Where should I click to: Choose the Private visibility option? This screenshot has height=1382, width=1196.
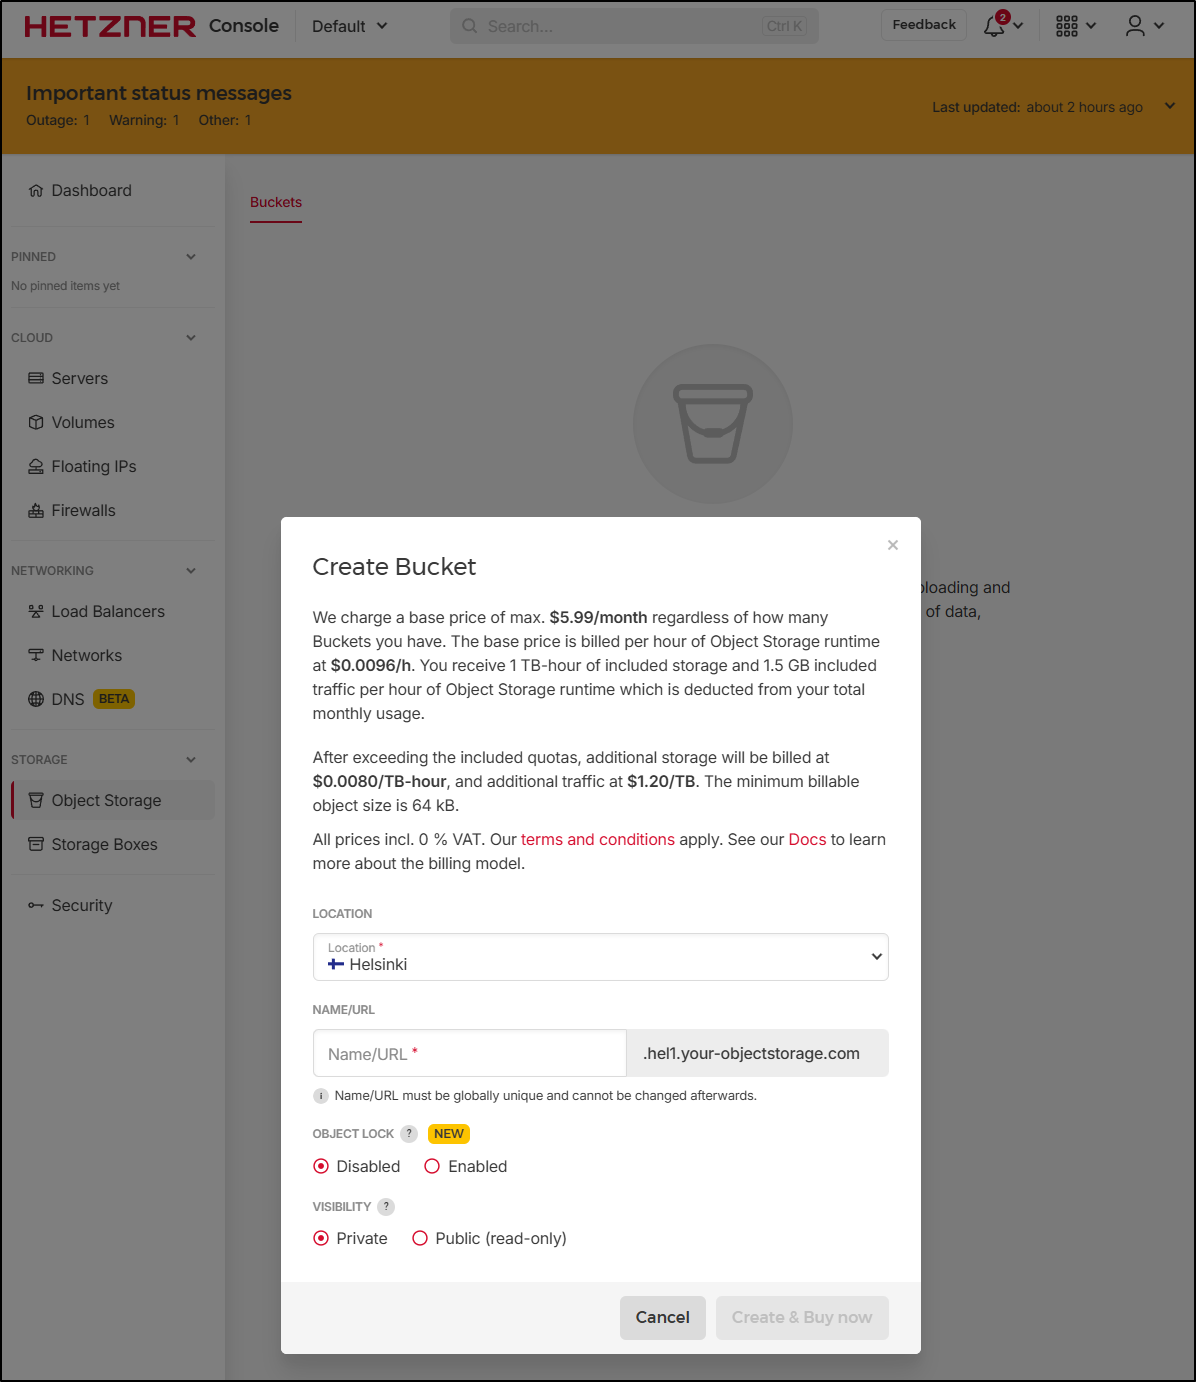click(321, 1238)
